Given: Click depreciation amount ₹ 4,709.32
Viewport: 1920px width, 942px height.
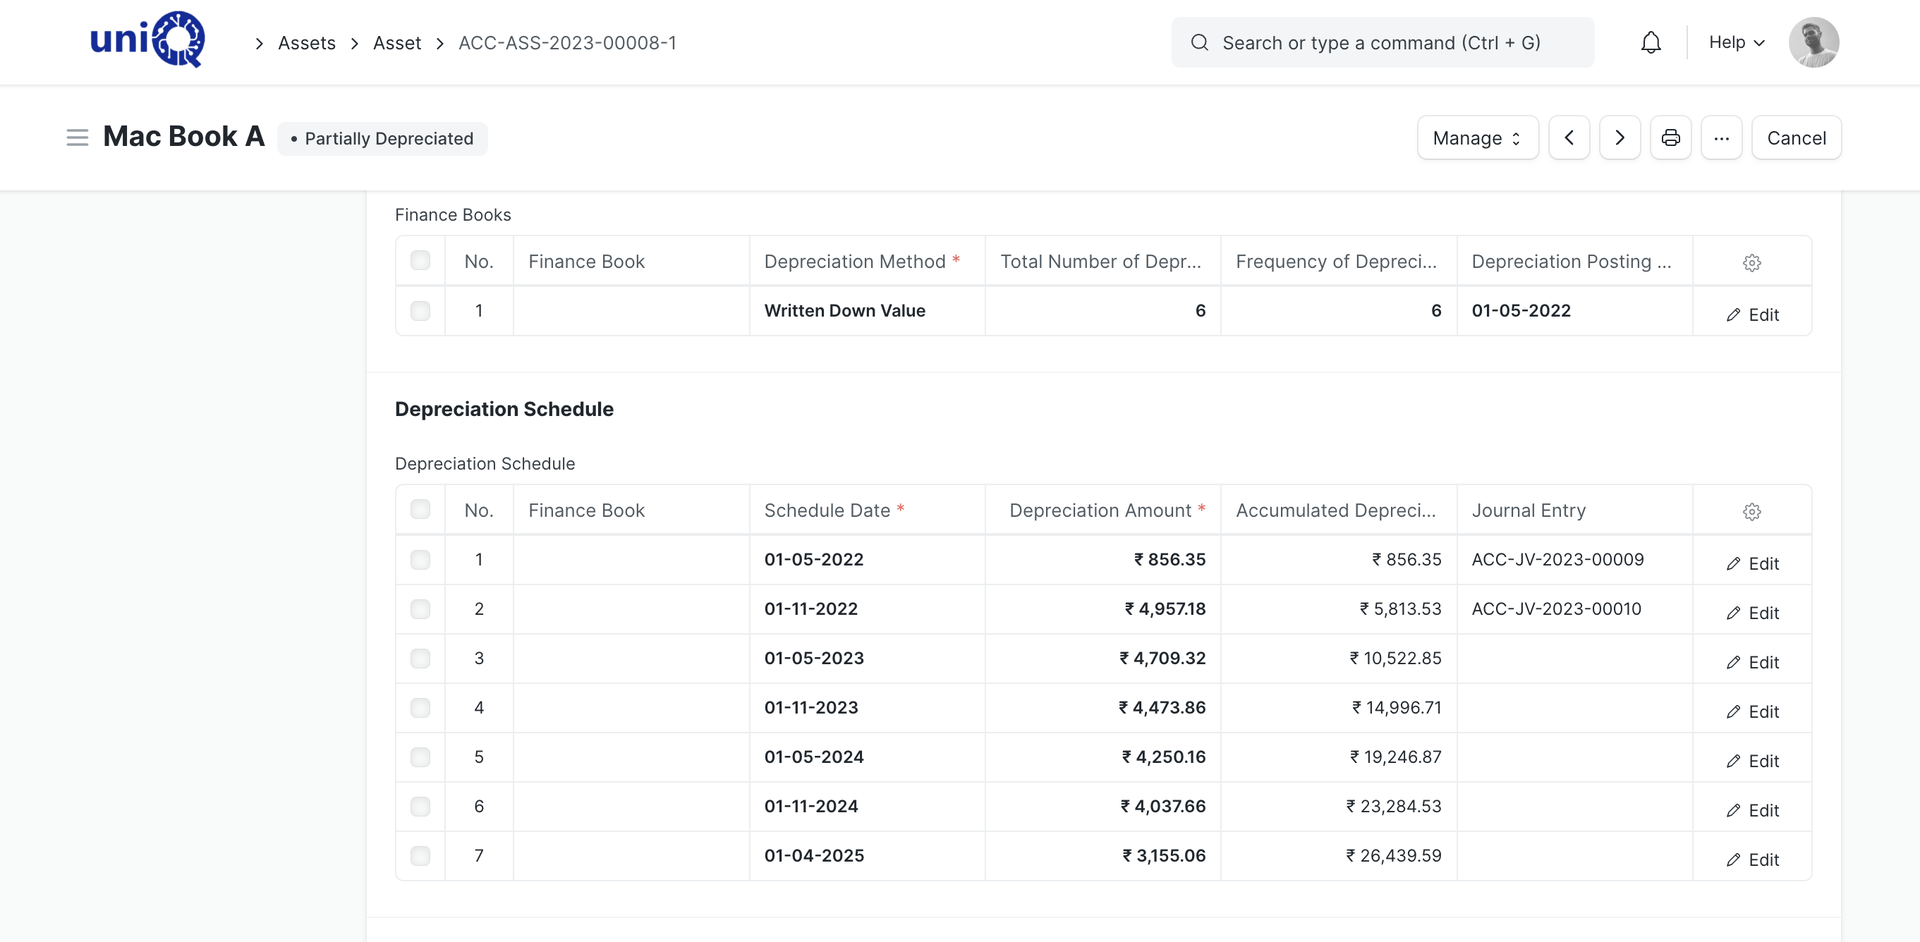Looking at the screenshot, I should point(1162,658).
